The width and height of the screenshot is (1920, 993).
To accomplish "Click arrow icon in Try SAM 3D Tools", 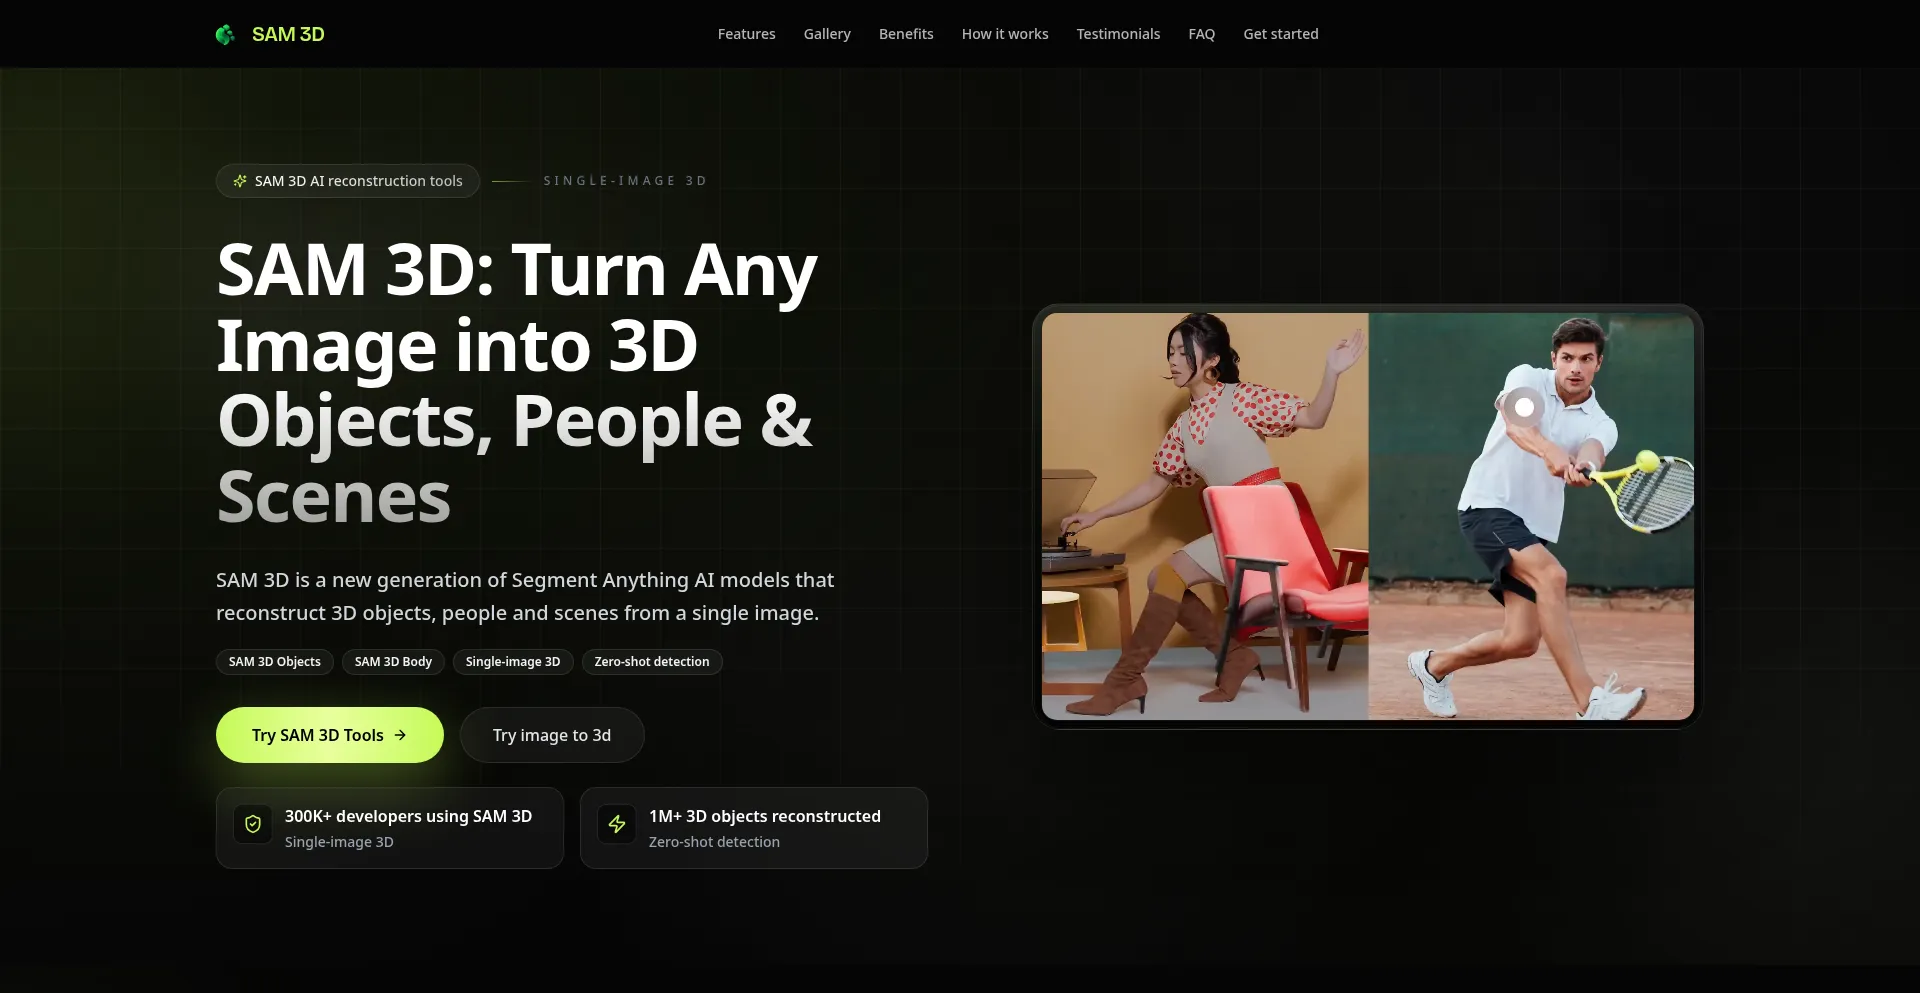I will (x=400, y=735).
